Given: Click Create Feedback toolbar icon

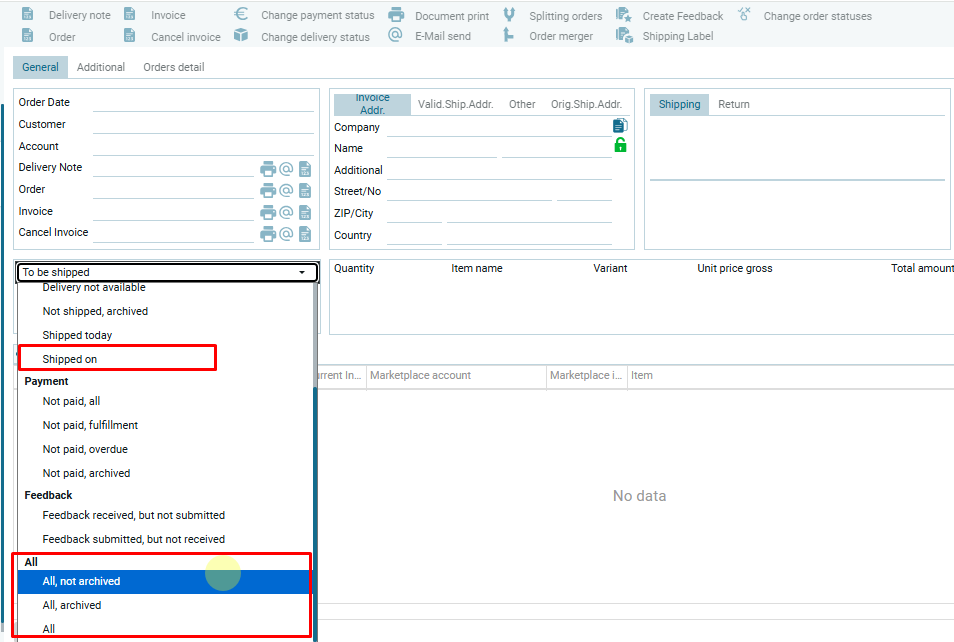Looking at the screenshot, I should [624, 15].
